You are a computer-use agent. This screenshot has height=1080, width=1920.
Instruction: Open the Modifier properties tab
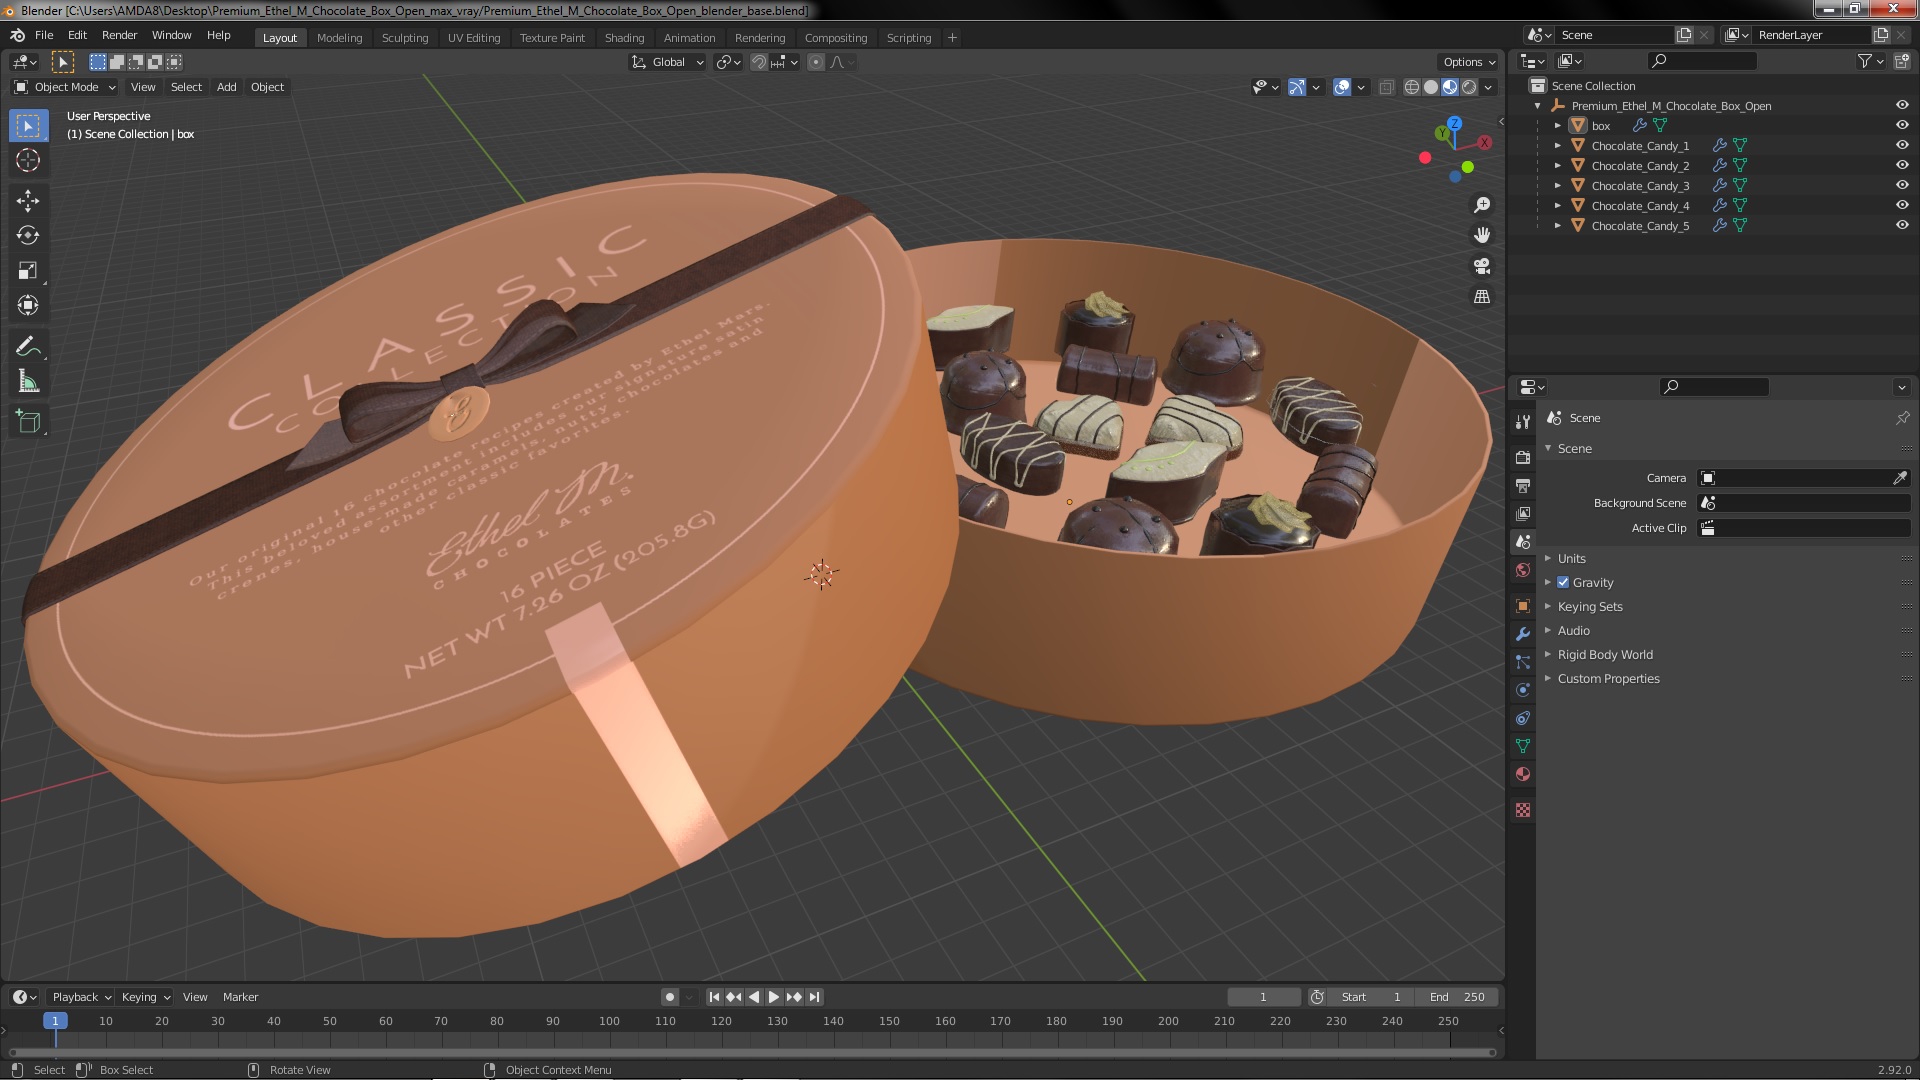(x=1523, y=634)
